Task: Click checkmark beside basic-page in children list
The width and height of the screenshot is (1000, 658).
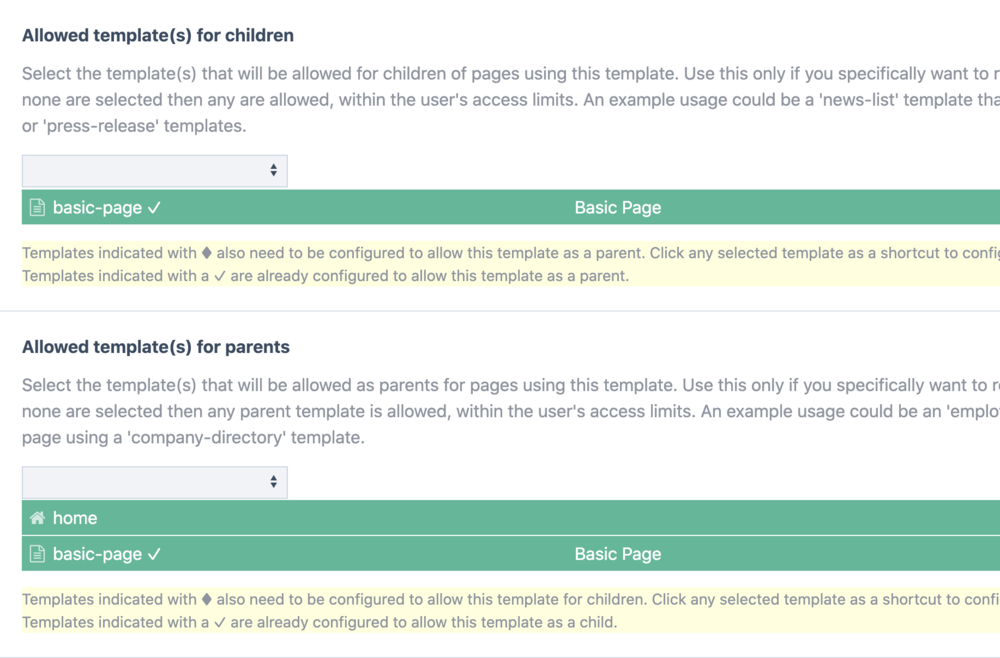Action: pos(154,208)
